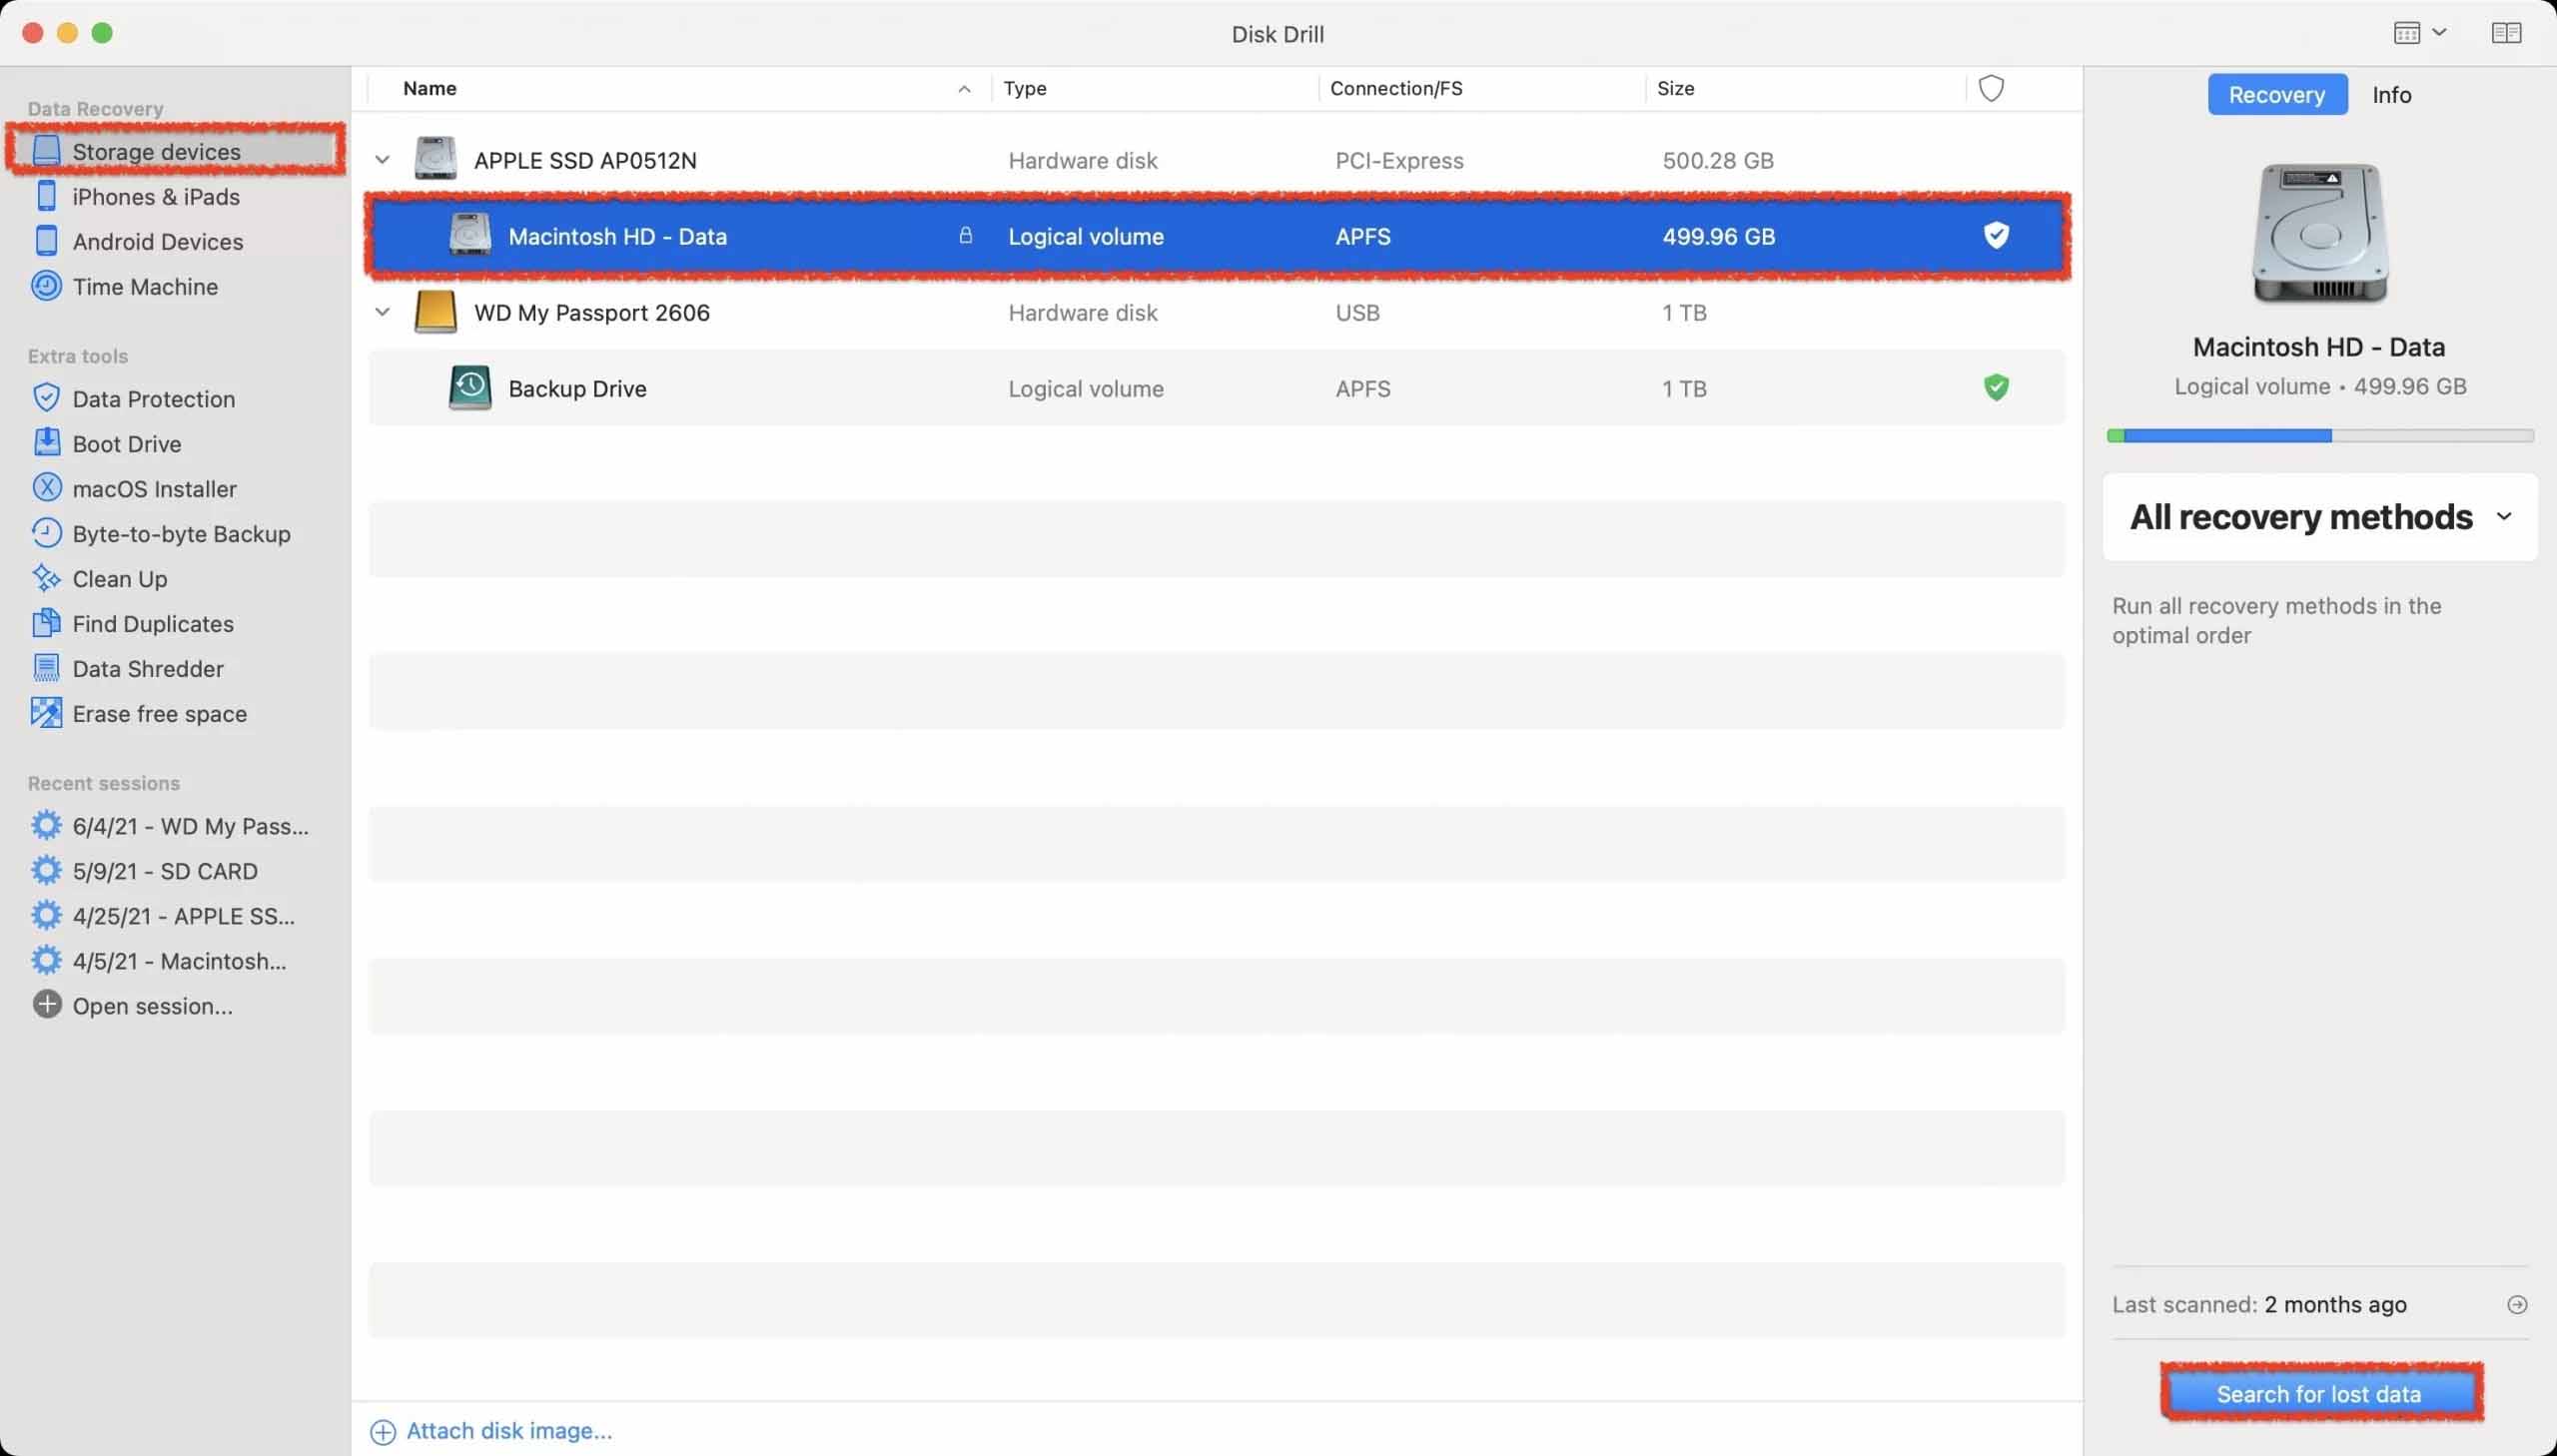Toggle protection shield on Backup Drive

(1996, 388)
